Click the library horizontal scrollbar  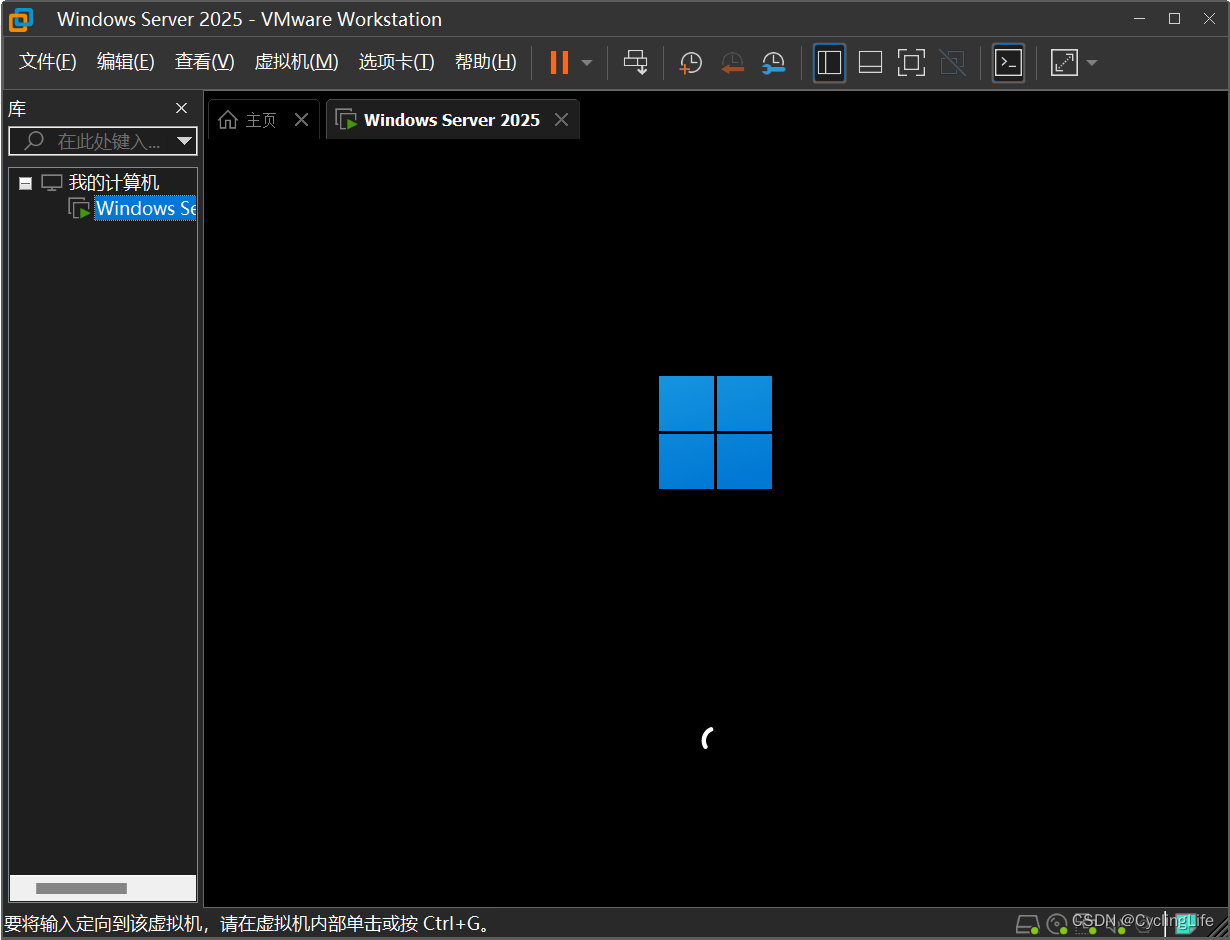tap(81, 888)
